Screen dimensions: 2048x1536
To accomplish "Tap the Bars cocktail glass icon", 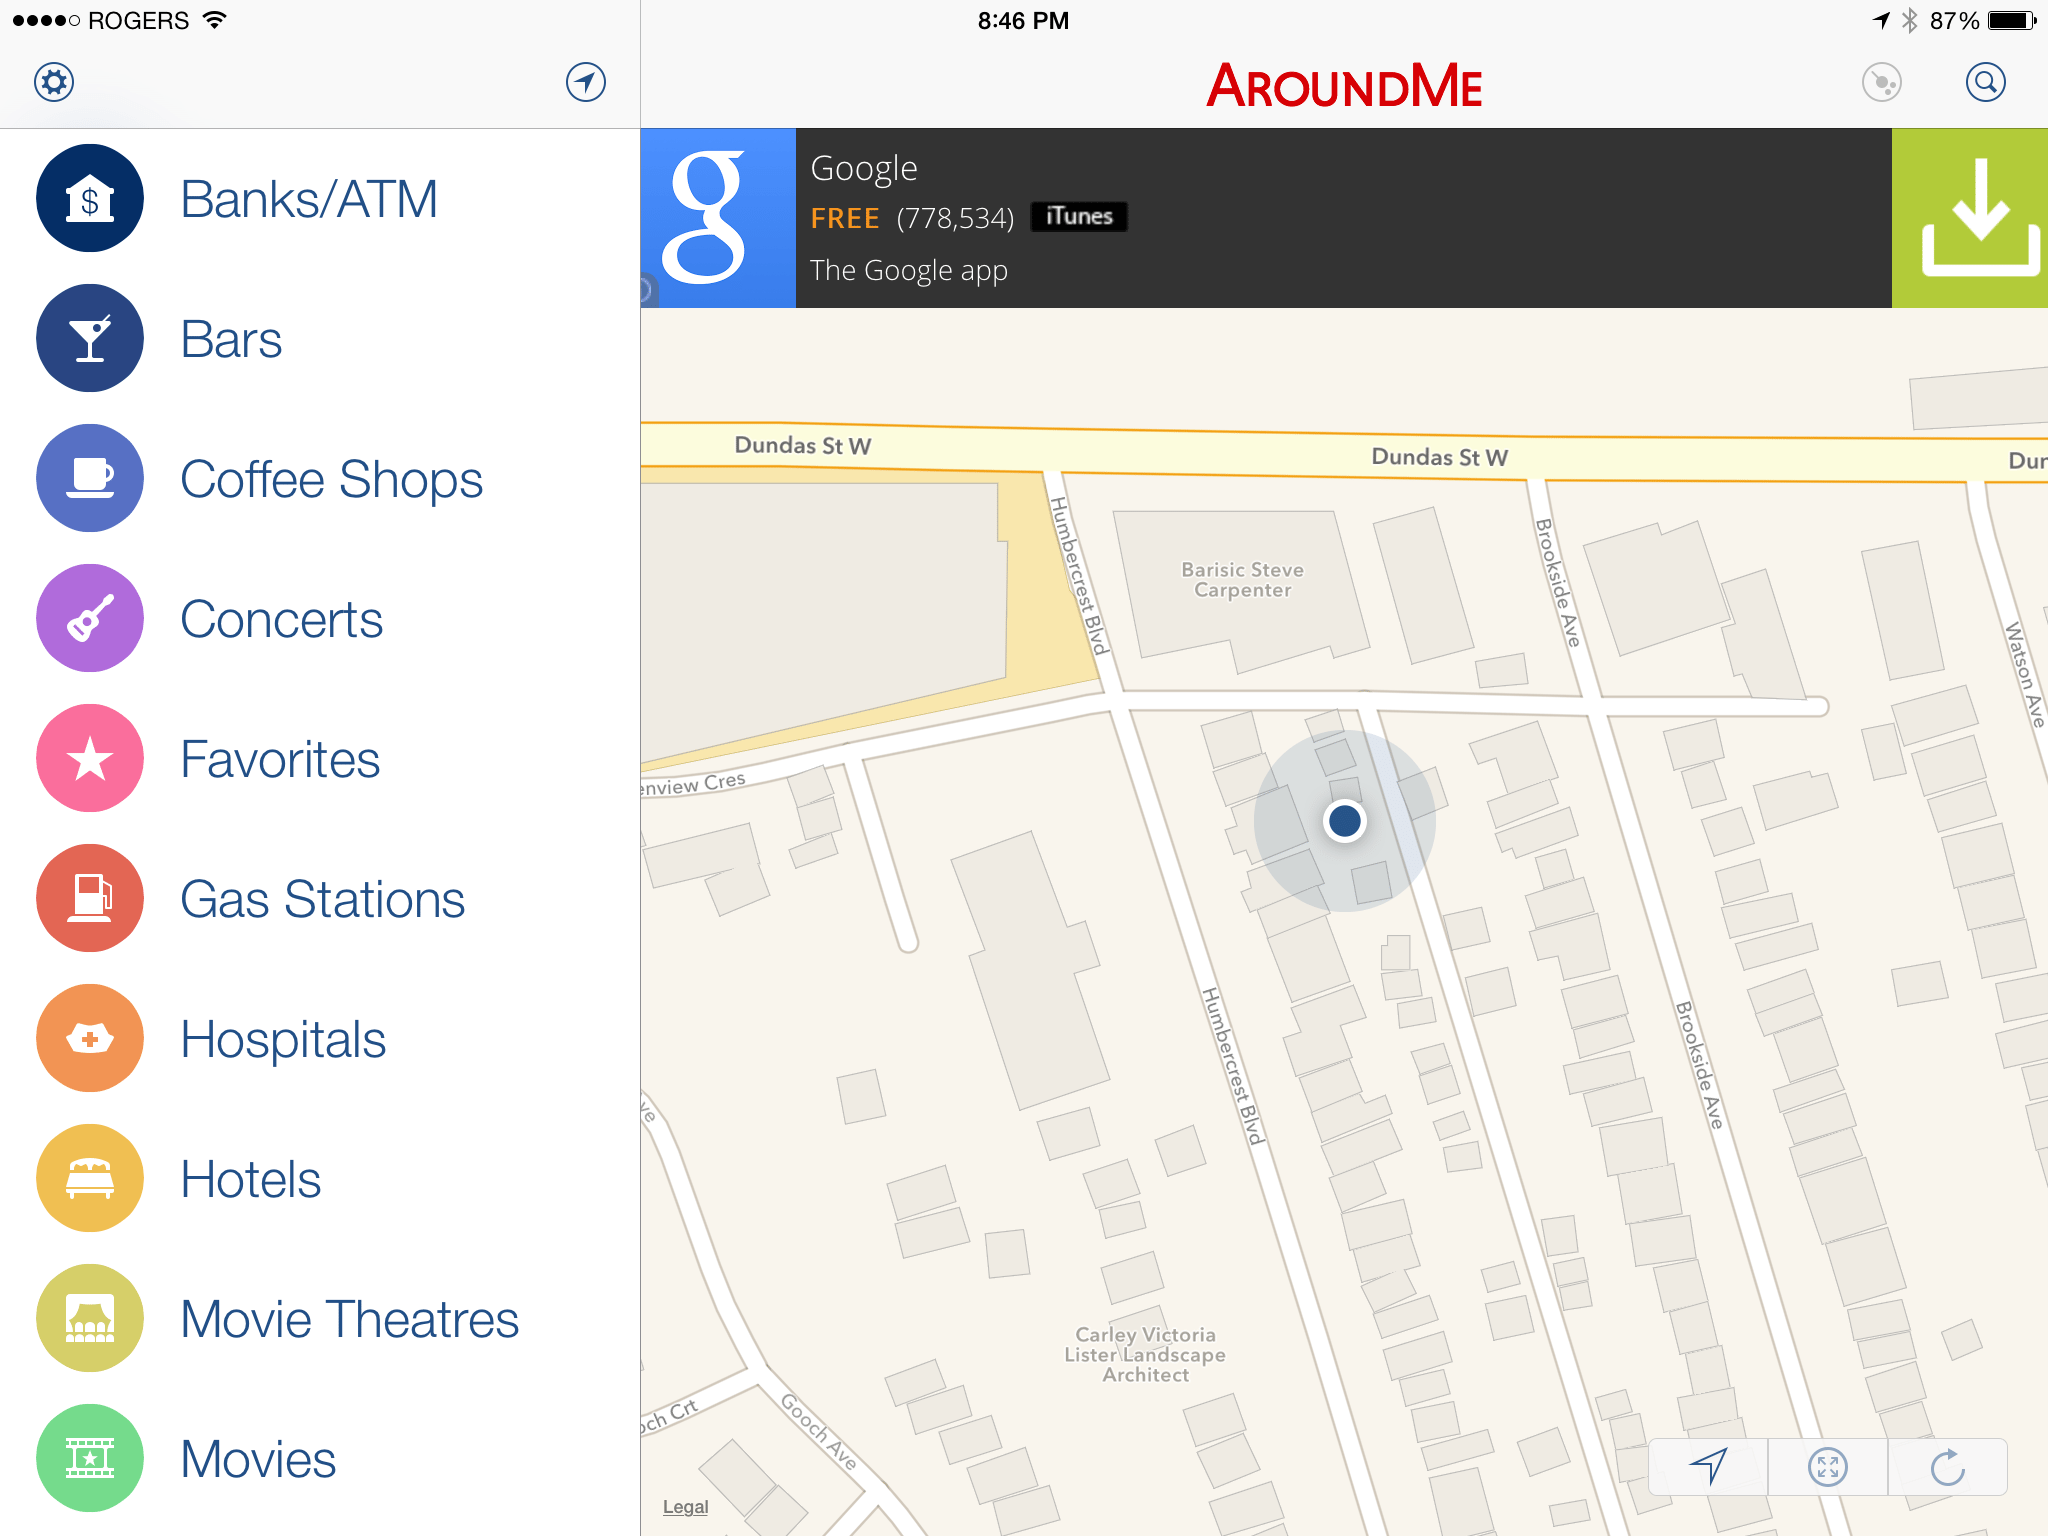I will pos(90,338).
